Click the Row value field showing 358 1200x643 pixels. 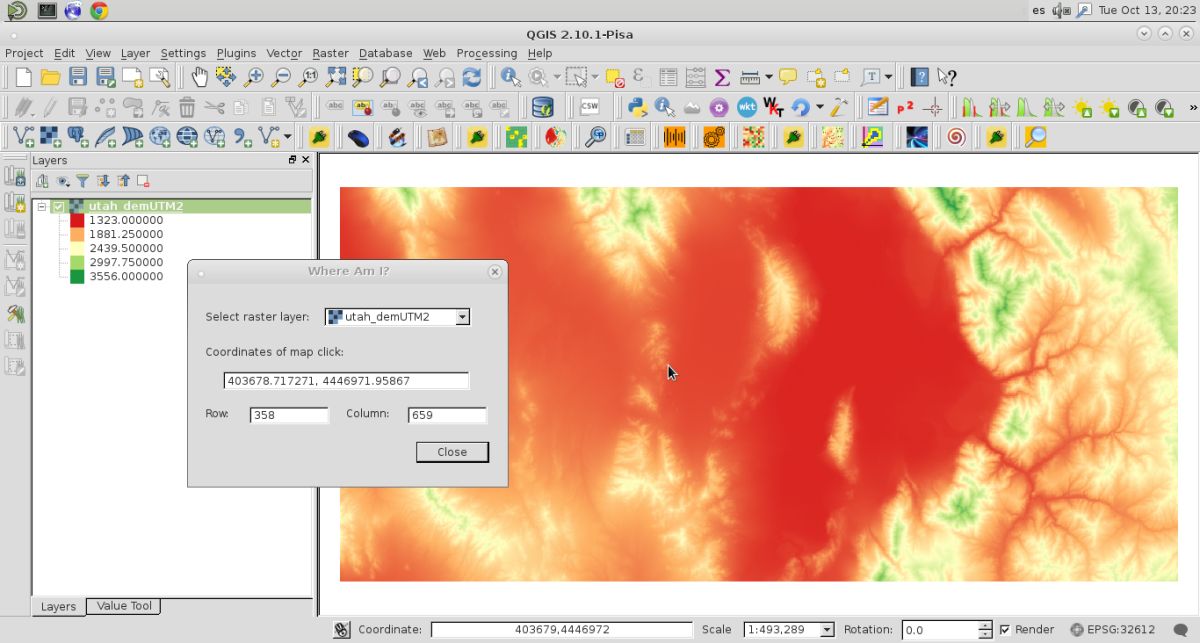(x=289, y=415)
